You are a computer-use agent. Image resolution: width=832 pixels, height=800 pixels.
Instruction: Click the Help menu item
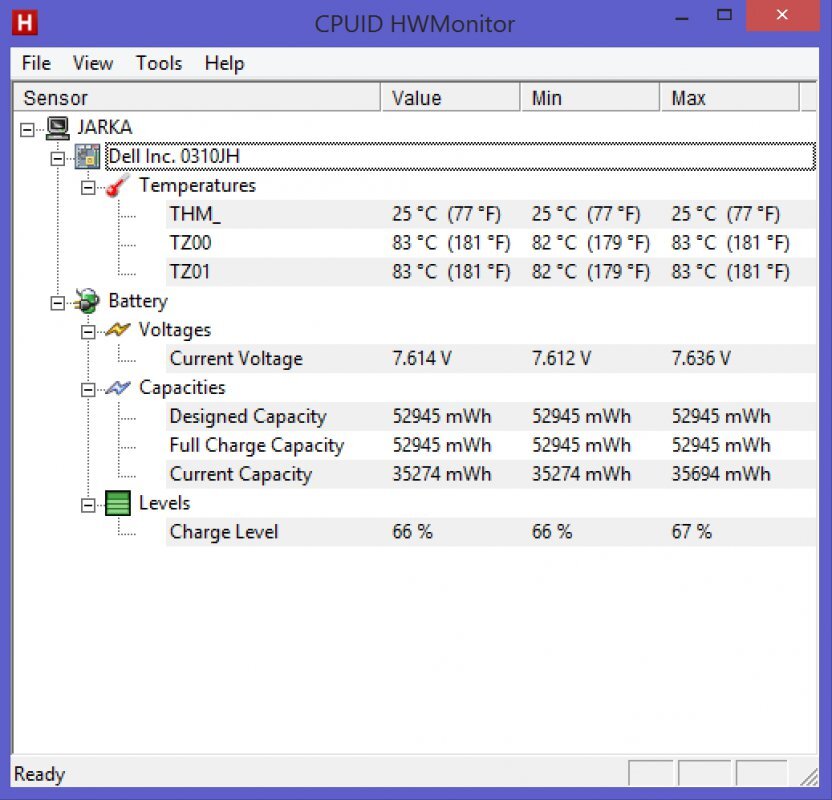pyautogui.click(x=224, y=63)
